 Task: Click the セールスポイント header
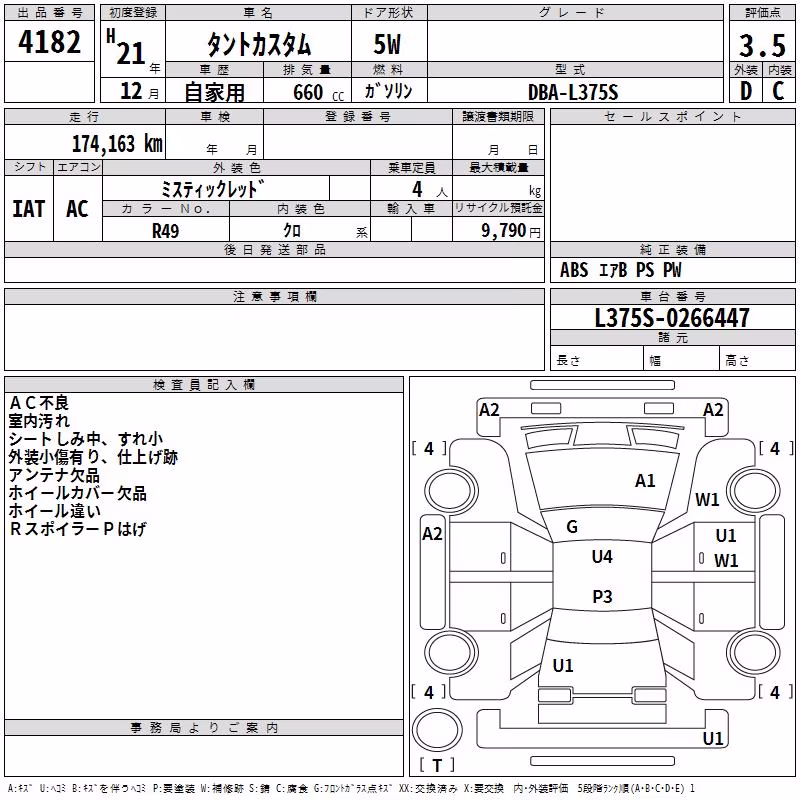coord(672,117)
